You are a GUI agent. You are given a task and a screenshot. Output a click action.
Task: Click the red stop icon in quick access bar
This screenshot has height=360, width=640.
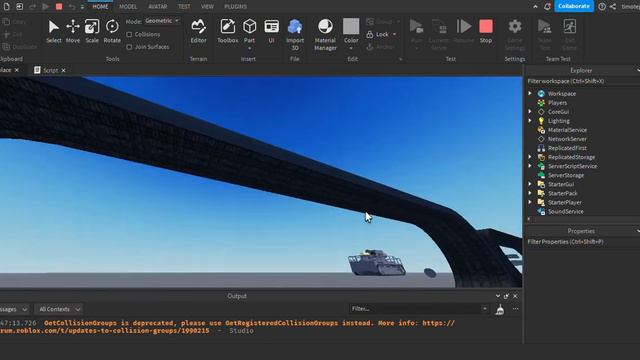pyautogui.click(x=59, y=7)
